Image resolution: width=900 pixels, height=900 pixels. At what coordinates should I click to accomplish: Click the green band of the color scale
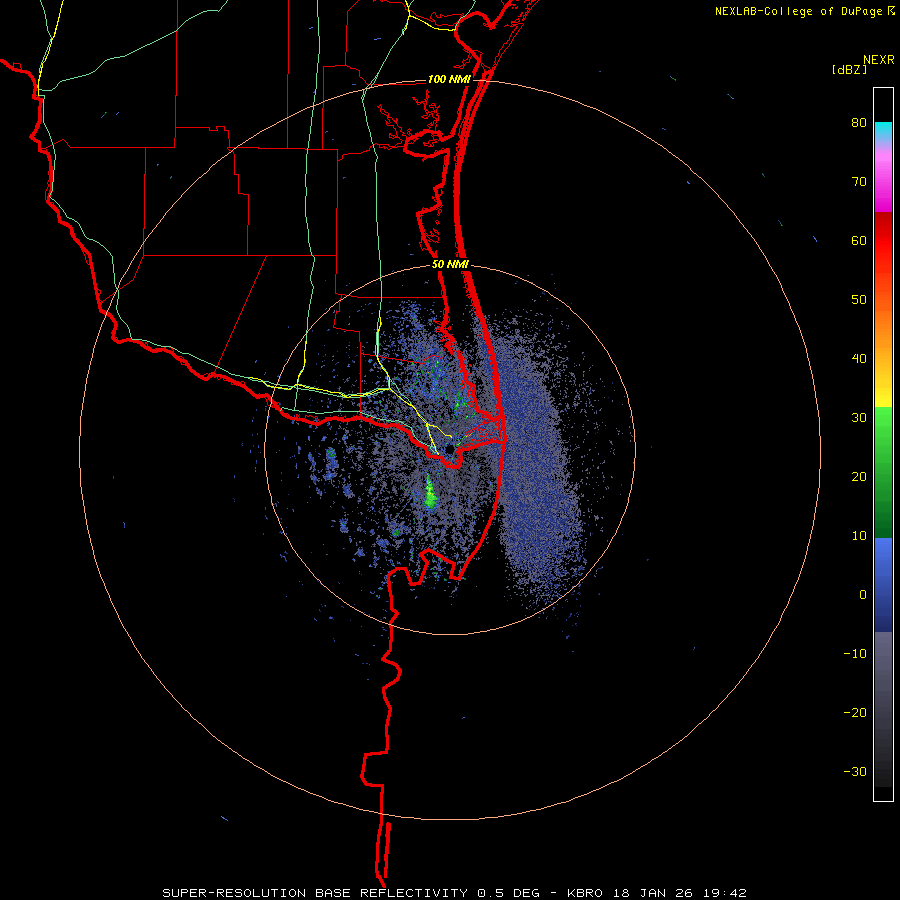click(883, 472)
